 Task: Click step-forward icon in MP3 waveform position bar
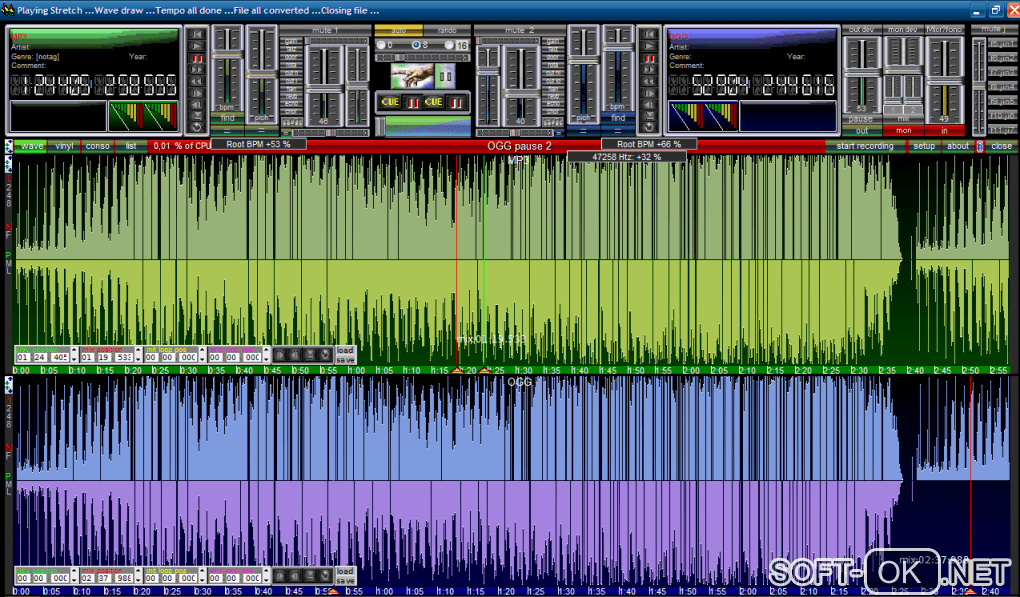click(x=280, y=355)
